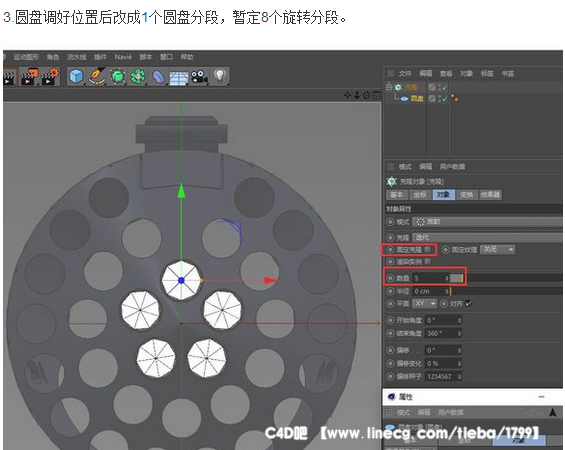This screenshot has width=565, height=450.
Task: Open the Plugins (插件) menu
Action: (x=100, y=57)
